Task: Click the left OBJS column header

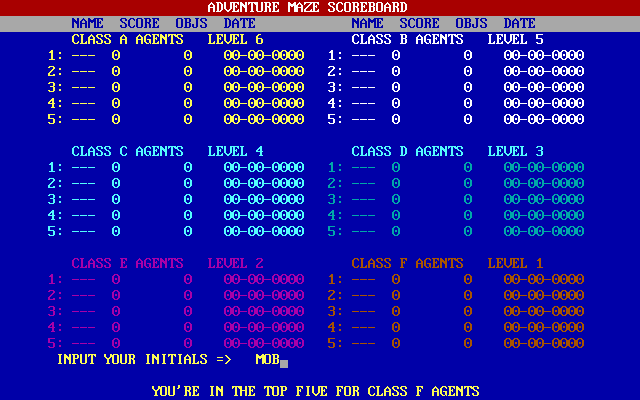Action: [x=191, y=23]
